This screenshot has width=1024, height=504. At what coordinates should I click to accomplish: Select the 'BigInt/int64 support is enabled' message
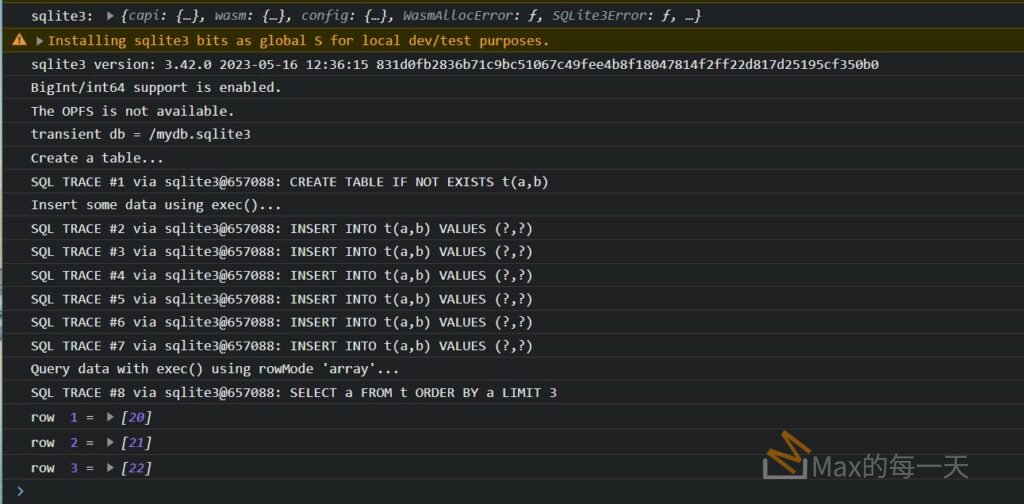[156, 87]
